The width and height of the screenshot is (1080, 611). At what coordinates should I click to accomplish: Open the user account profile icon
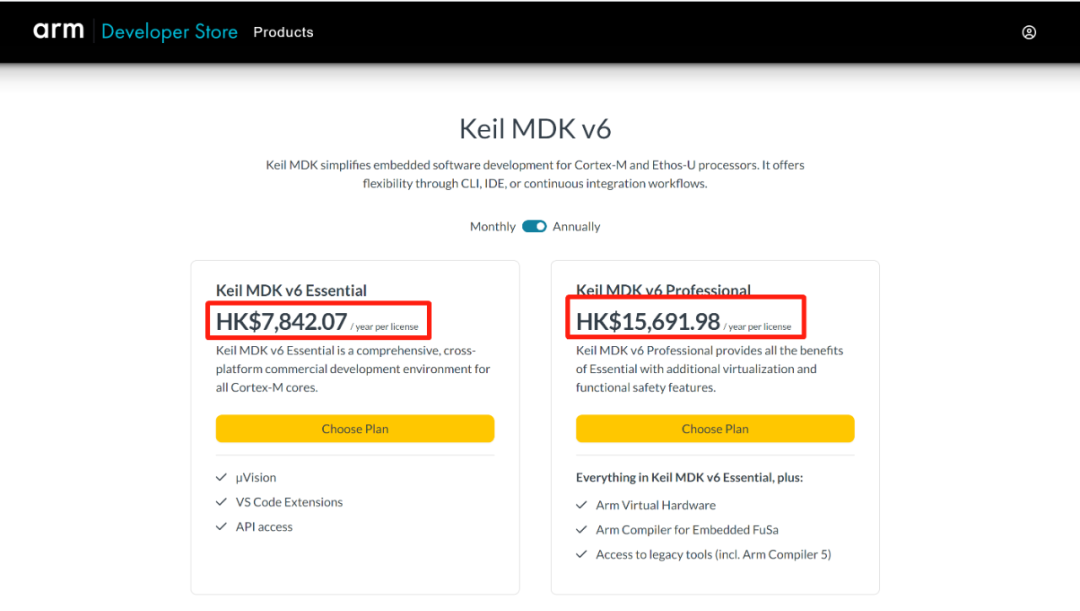[1029, 32]
